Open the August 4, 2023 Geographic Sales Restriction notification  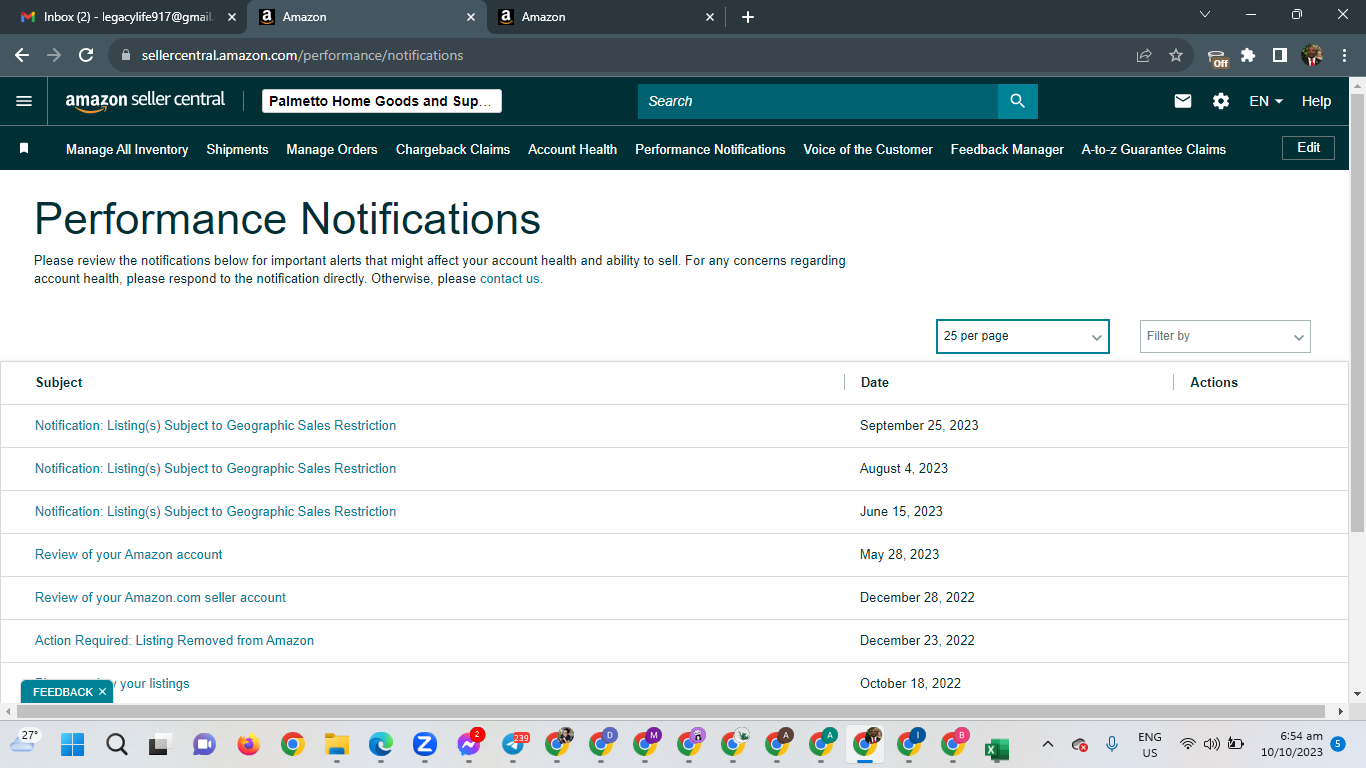215,468
